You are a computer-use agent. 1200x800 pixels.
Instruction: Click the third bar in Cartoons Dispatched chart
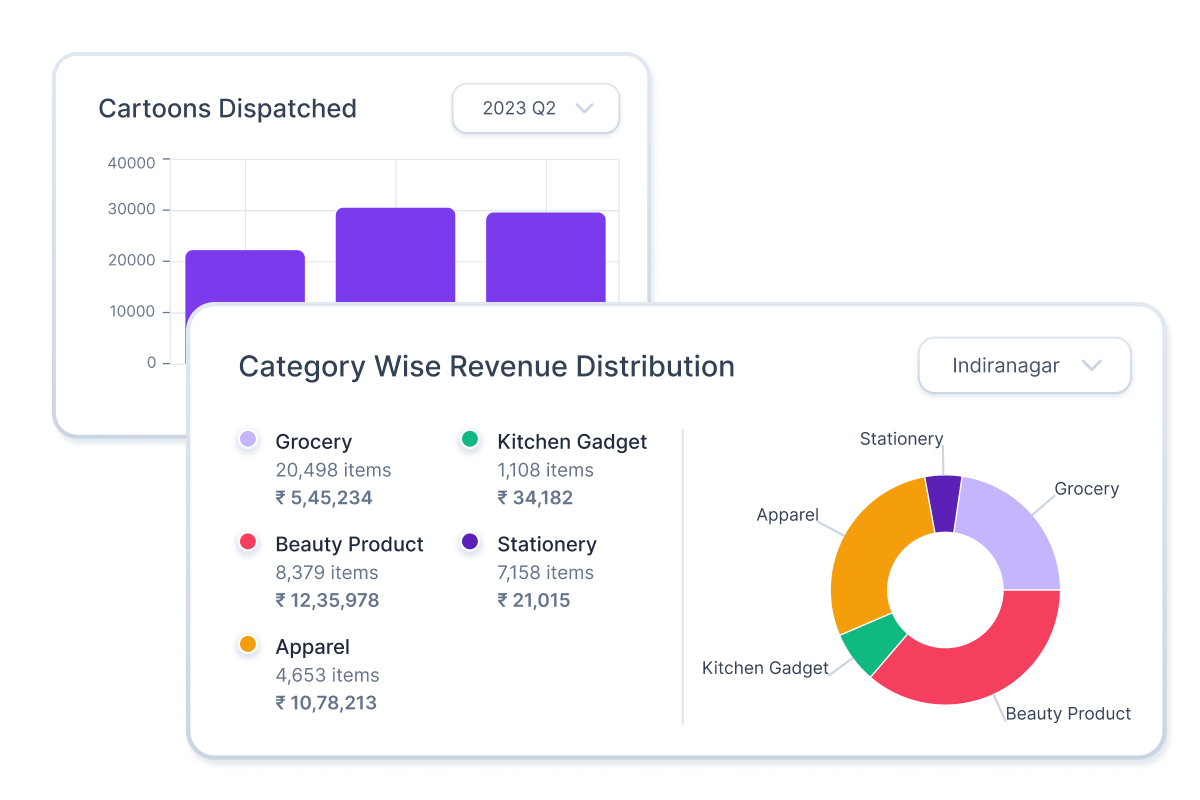click(x=546, y=257)
